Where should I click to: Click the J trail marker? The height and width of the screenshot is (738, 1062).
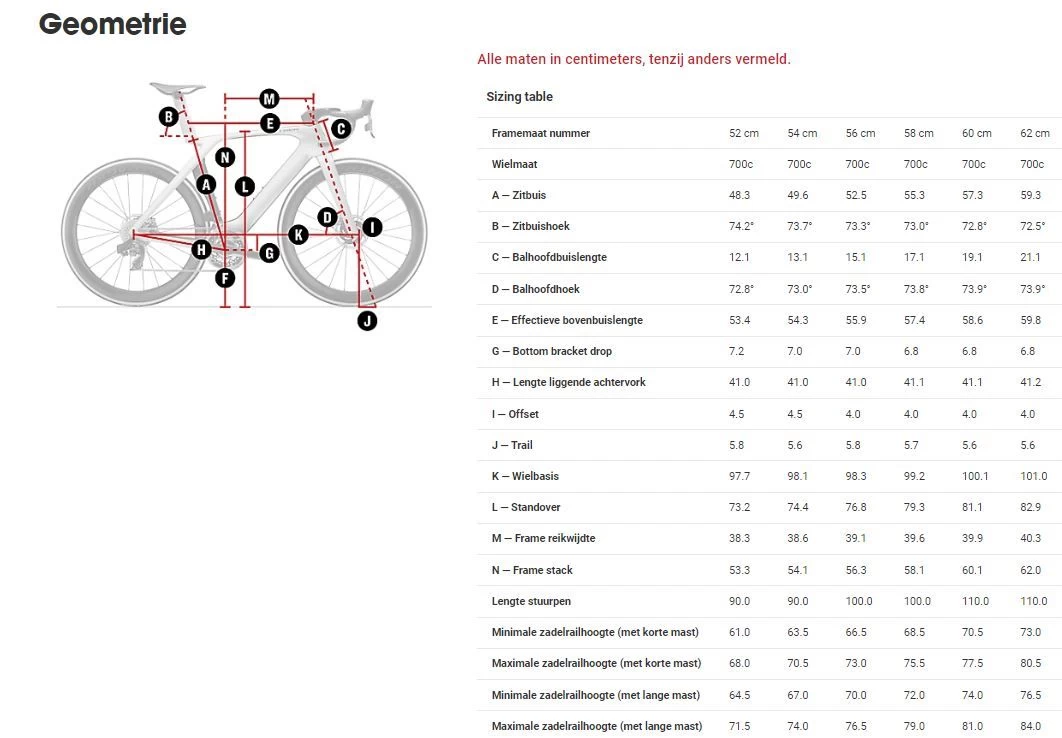[368, 321]
